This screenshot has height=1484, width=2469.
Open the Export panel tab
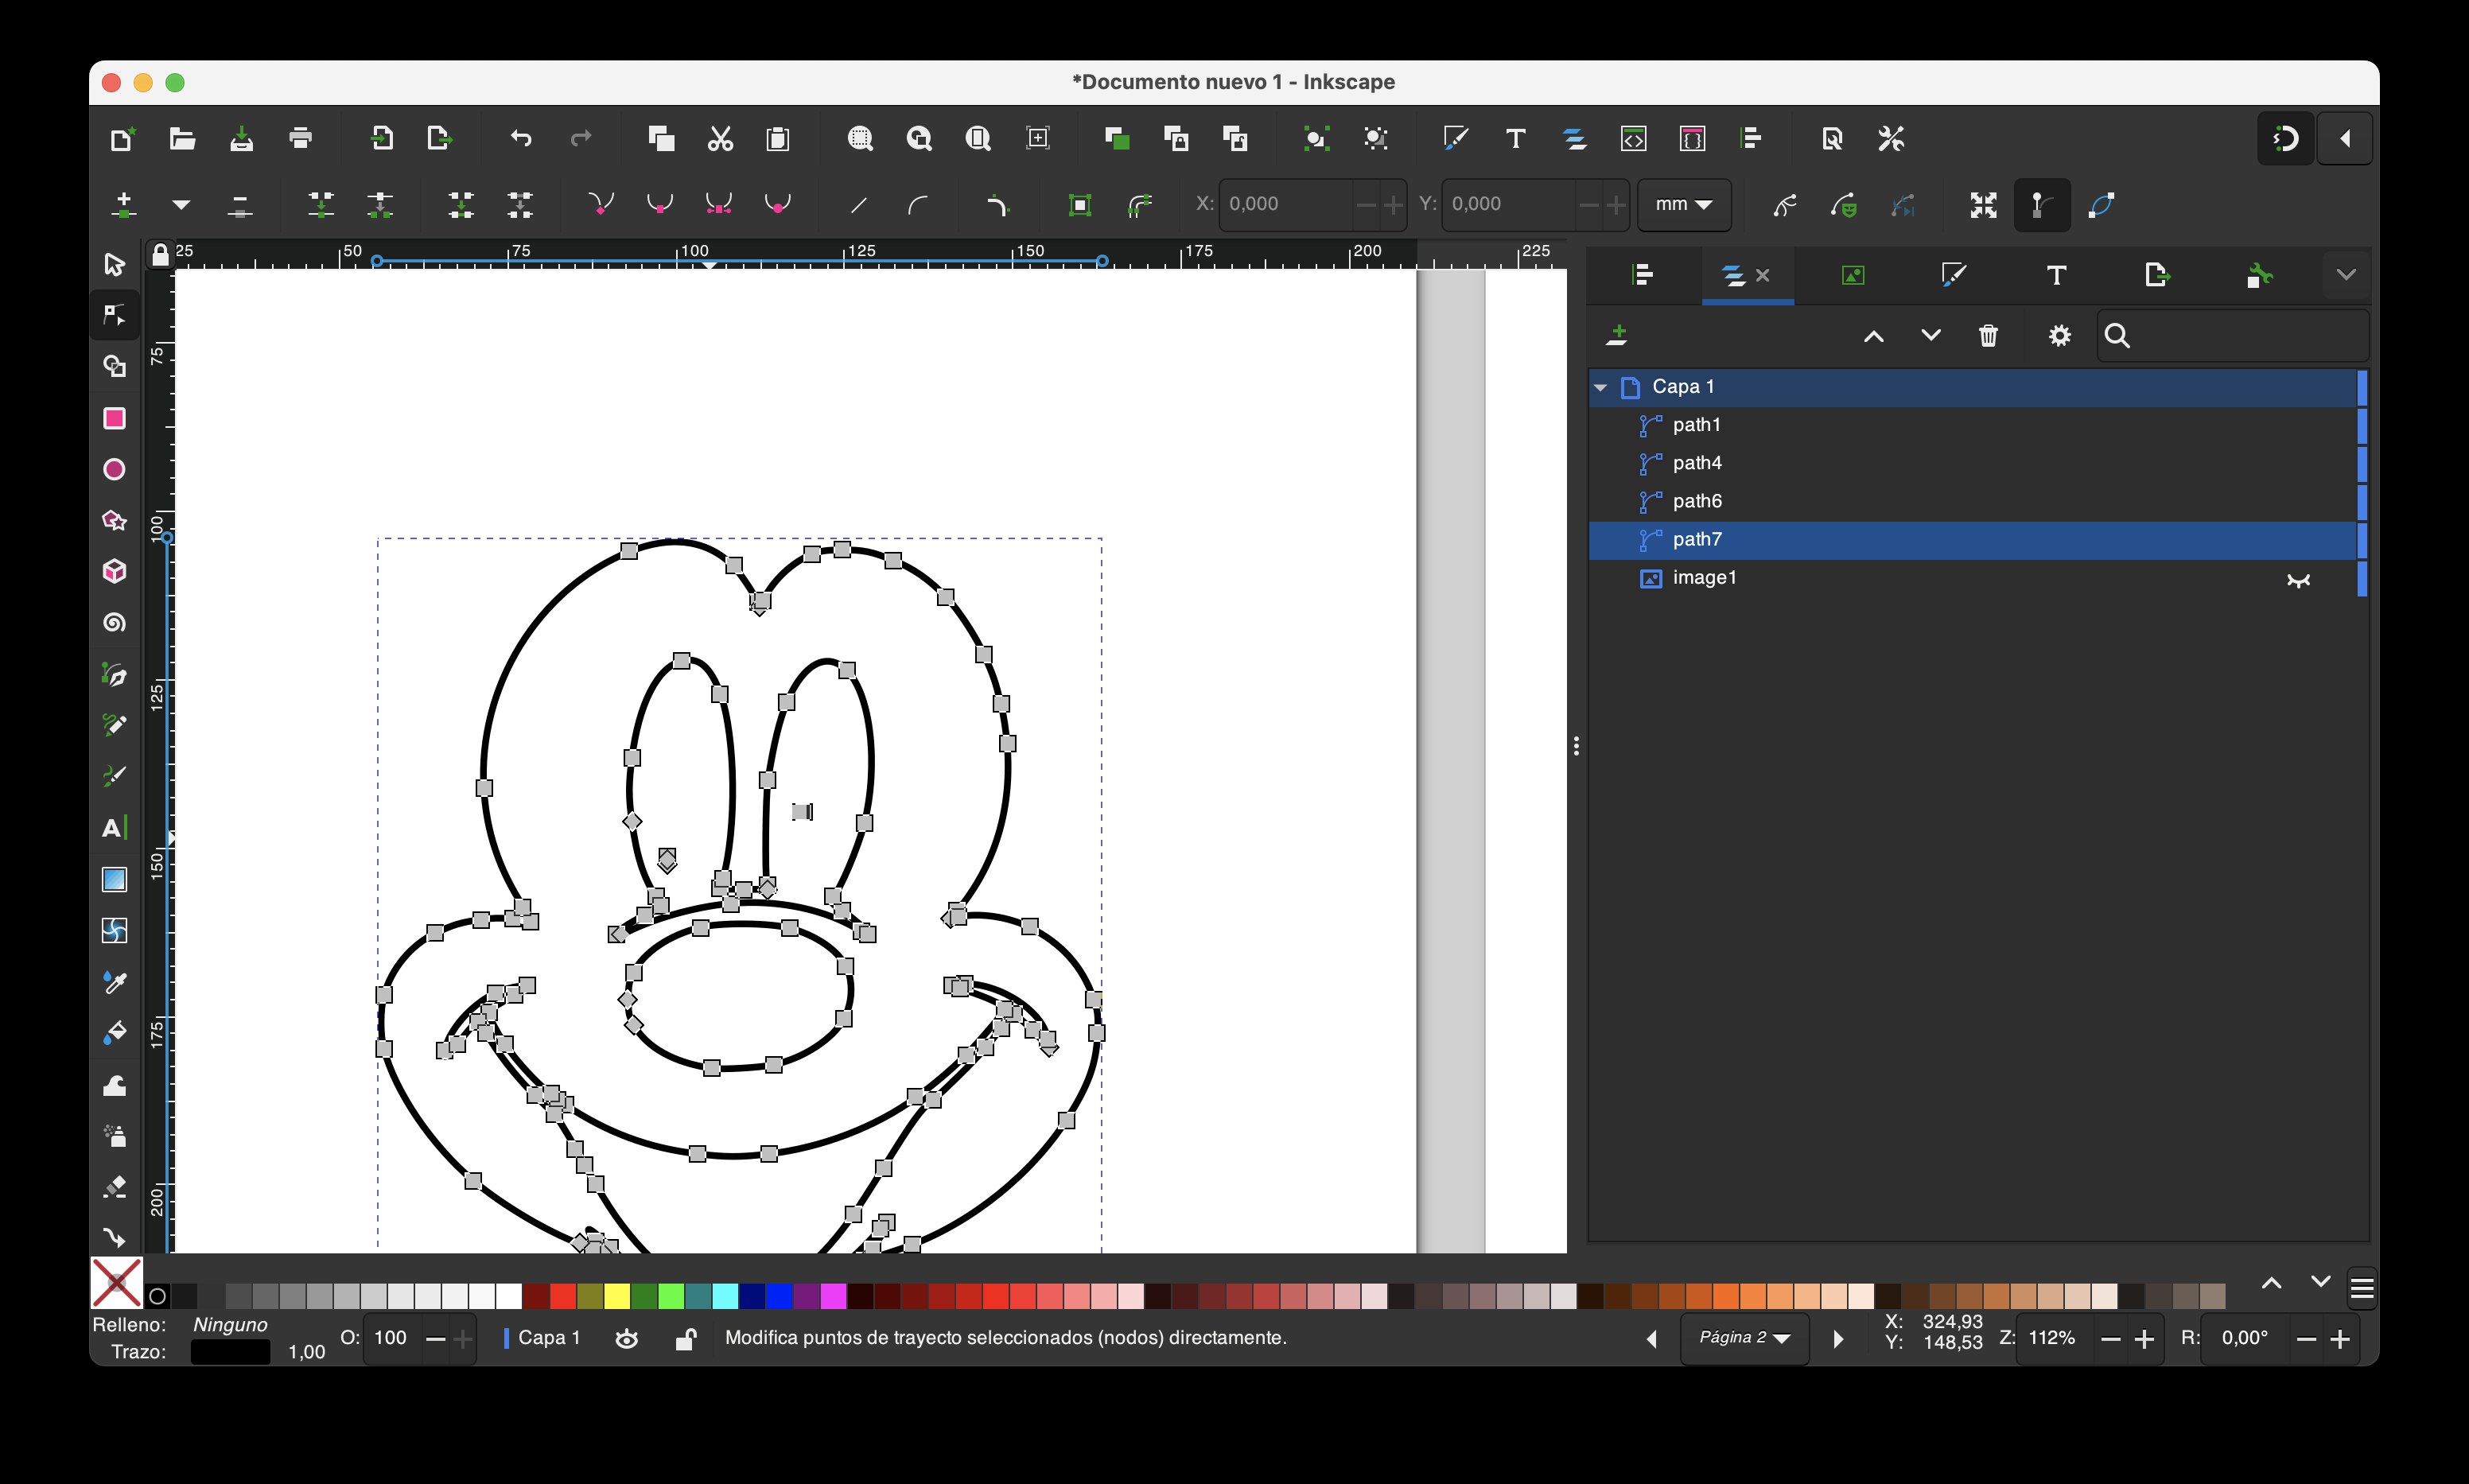[2157, 275]
